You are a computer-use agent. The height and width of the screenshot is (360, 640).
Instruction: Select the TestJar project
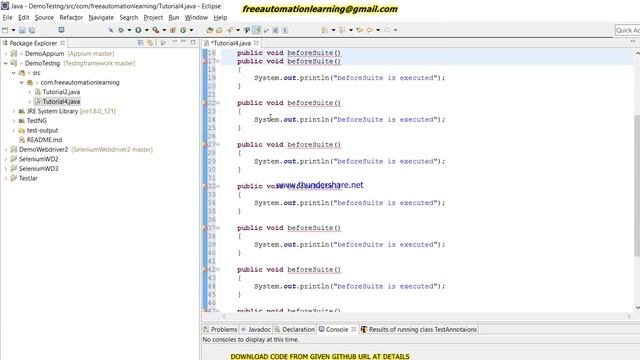[x=28, y=178]
